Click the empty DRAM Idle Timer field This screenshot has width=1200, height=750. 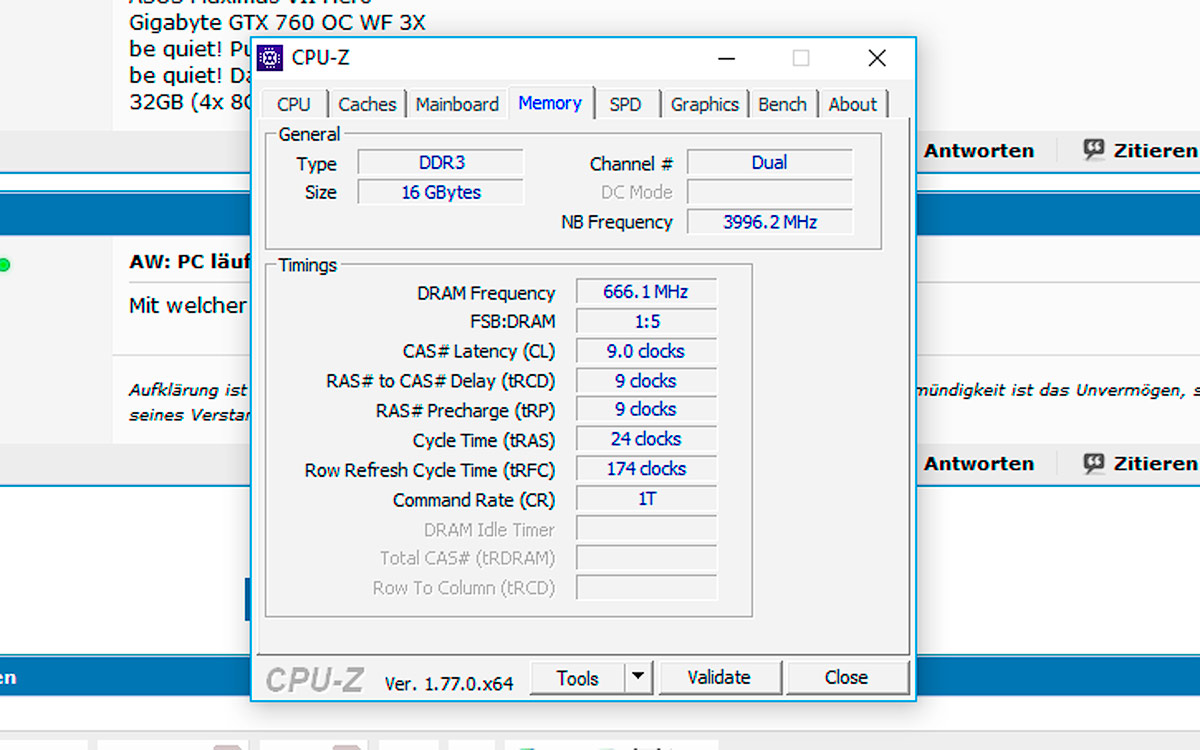(646, 529)
